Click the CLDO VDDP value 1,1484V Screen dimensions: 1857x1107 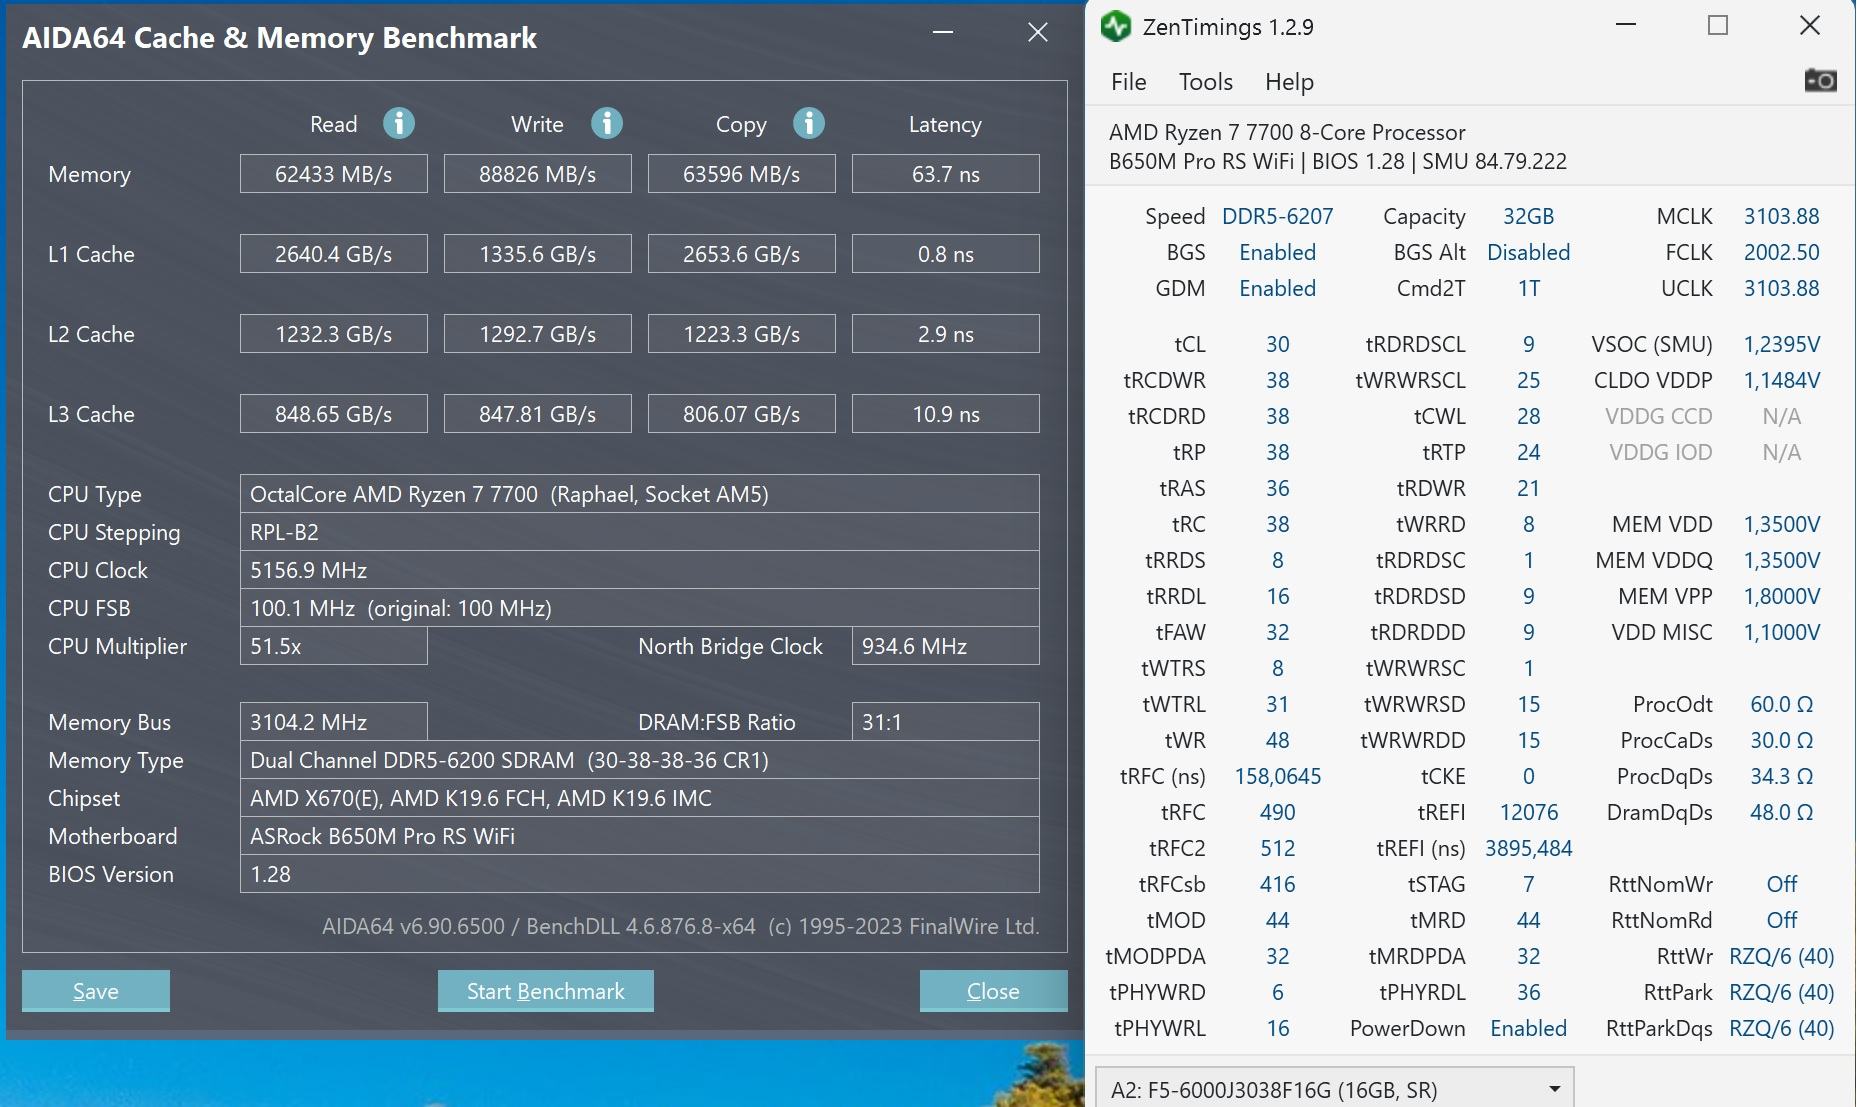pos(1782,381)
